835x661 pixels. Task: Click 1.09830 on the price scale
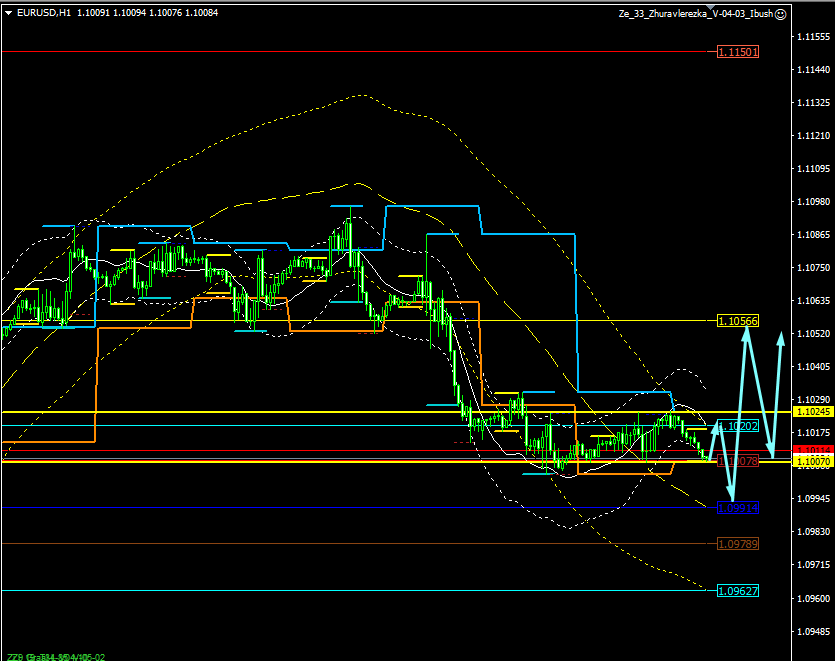coord(813,532)
